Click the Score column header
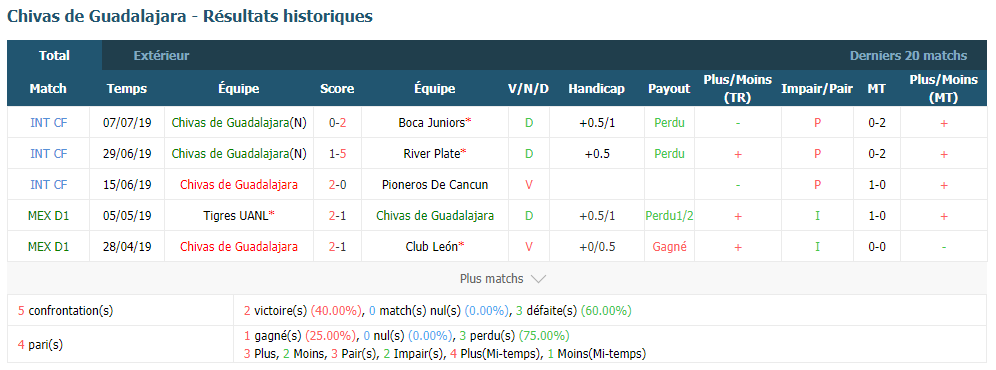Screen dimensions: 996x370 tap(337, 89)
